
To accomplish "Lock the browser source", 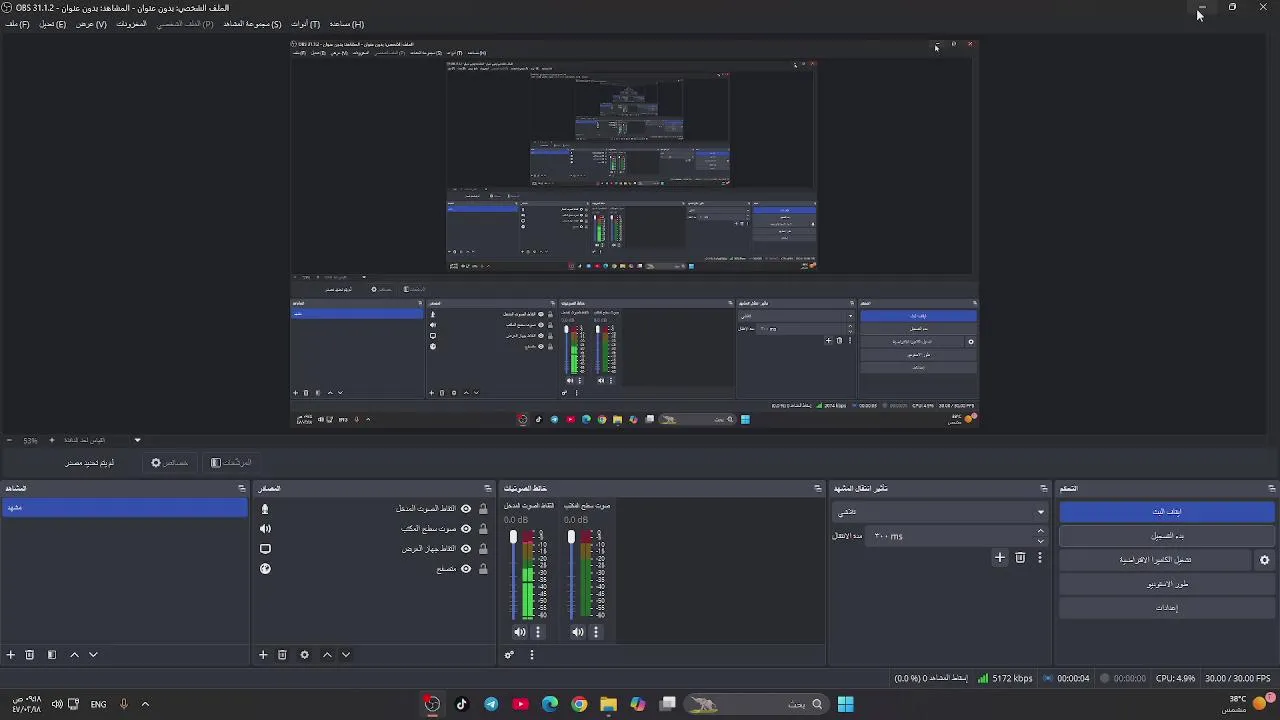I will pyautogui.click(x=483, y=569).
